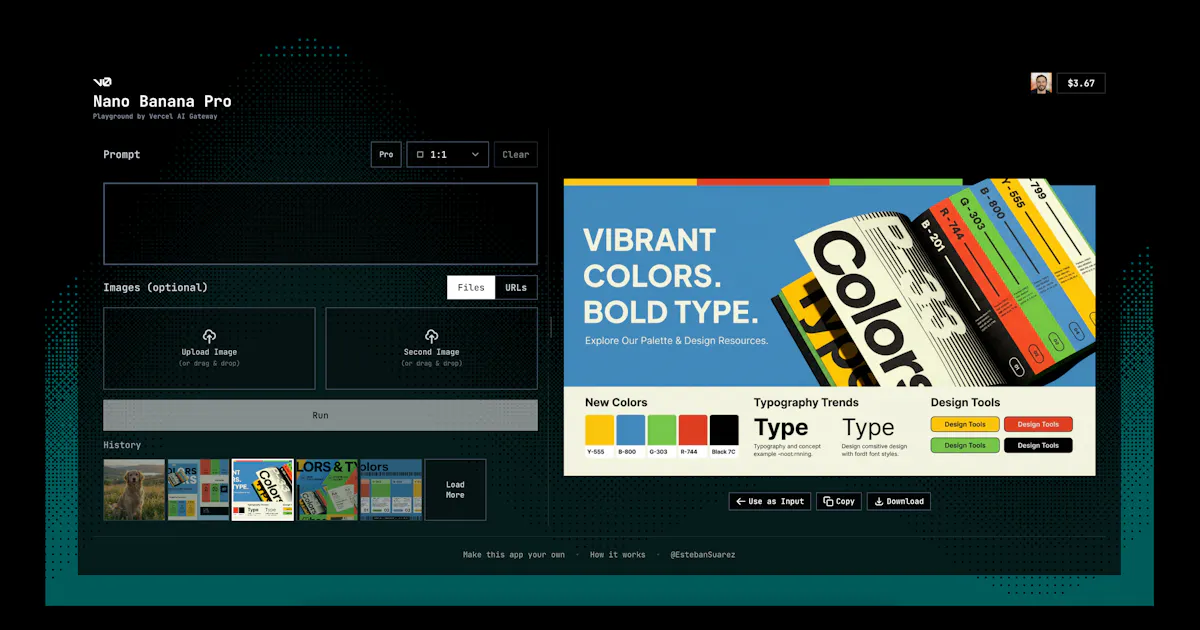Screen dimensions: 1200x630
Task: Click the Black 7C color swatch
Action: [x=724, y=430]
